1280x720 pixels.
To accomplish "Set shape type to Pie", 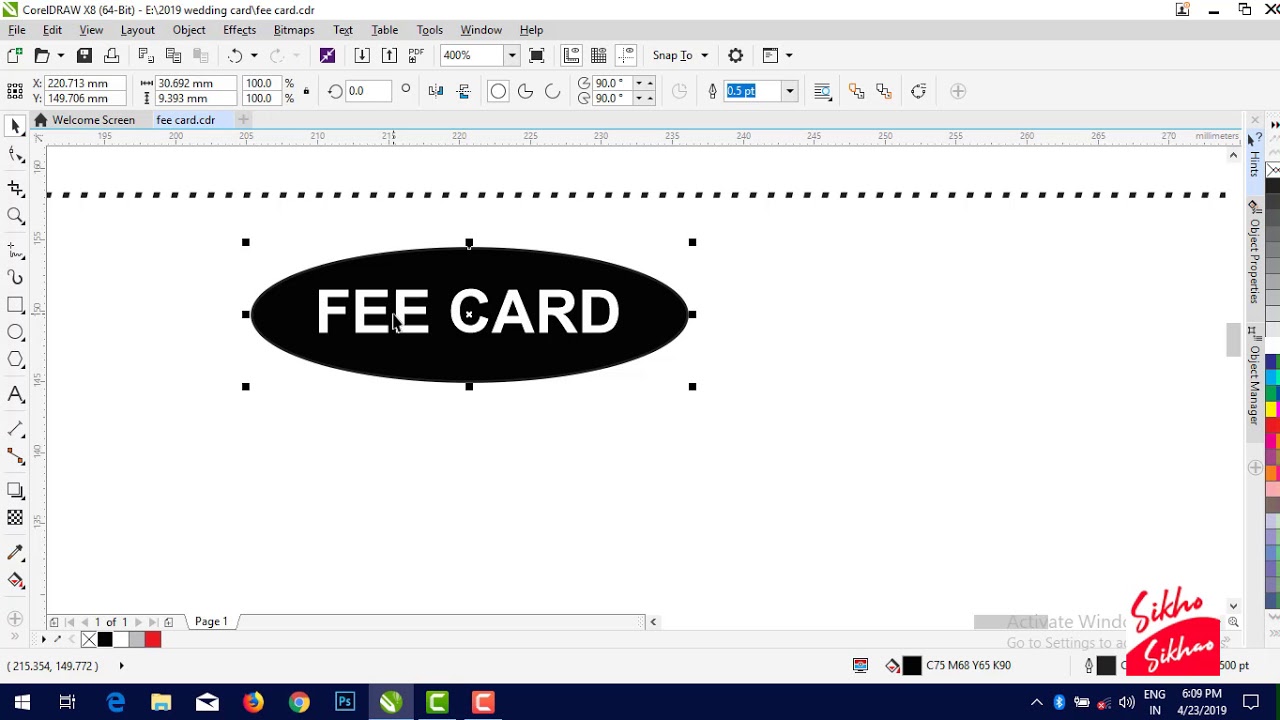I will pos(525,91).
